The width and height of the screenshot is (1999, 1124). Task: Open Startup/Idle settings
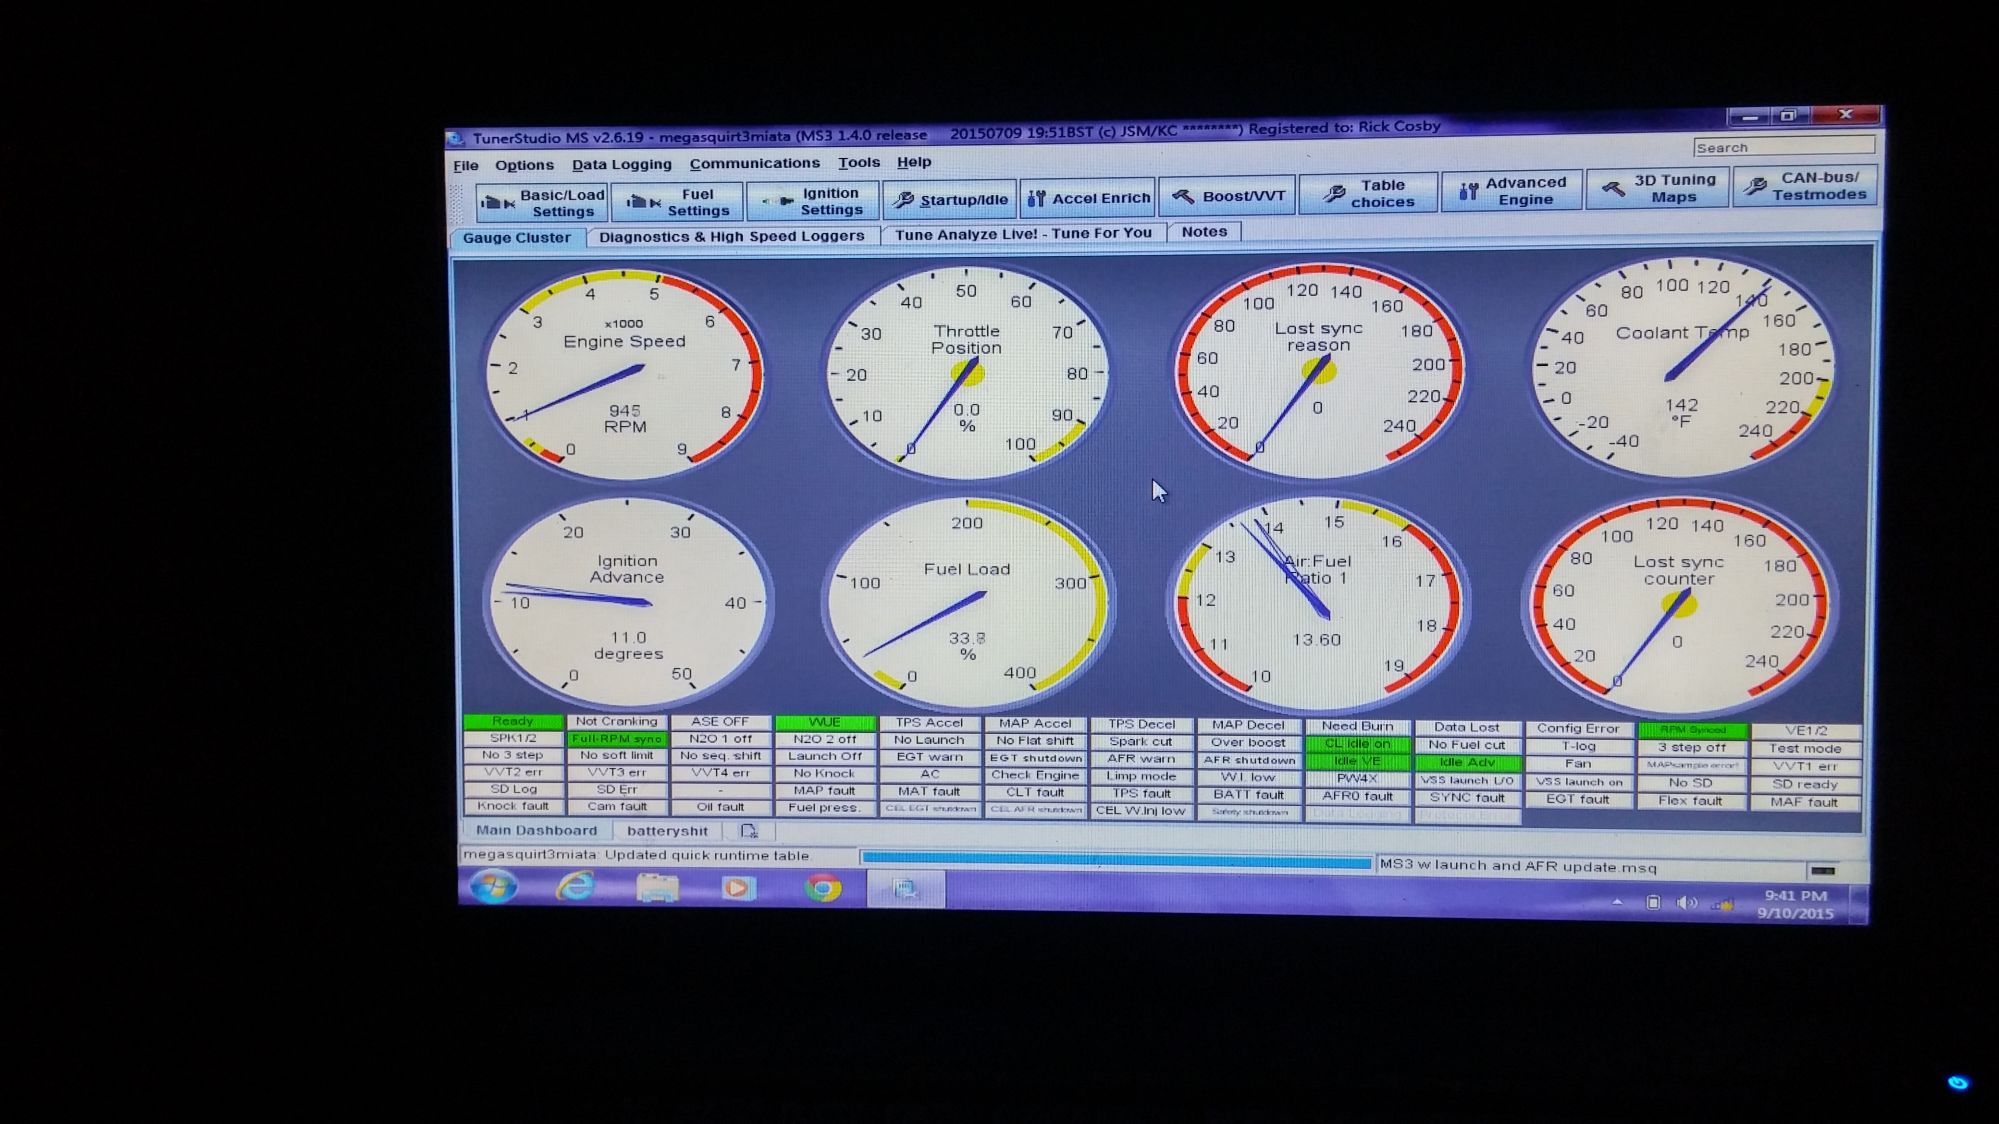pos(950,200)
